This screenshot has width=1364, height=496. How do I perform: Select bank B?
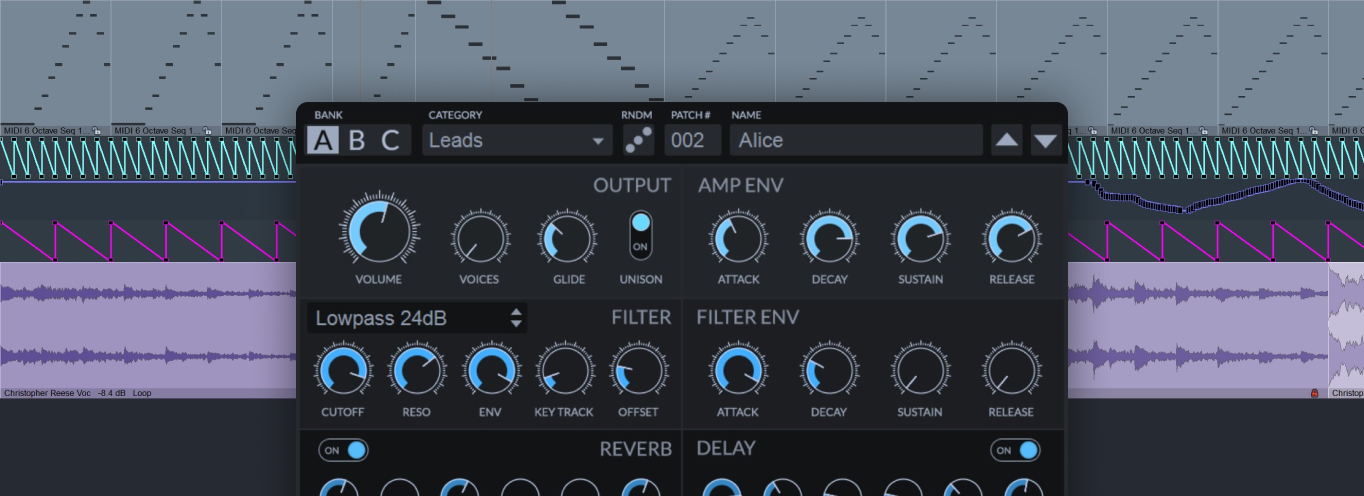(x=357, y=141)
